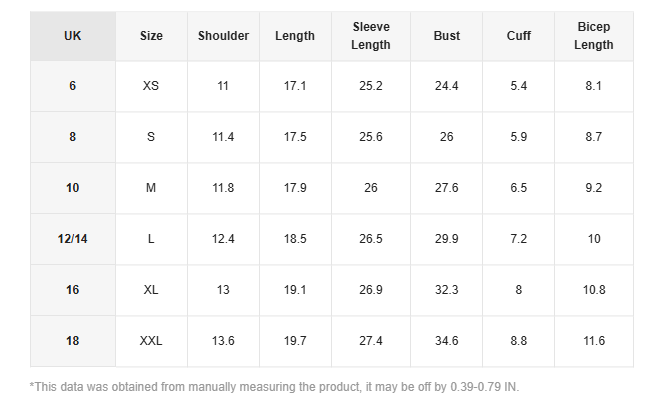Click the measurement disclaimer footnote text
The image size is (657, 420).
click(x=274, y=387)
